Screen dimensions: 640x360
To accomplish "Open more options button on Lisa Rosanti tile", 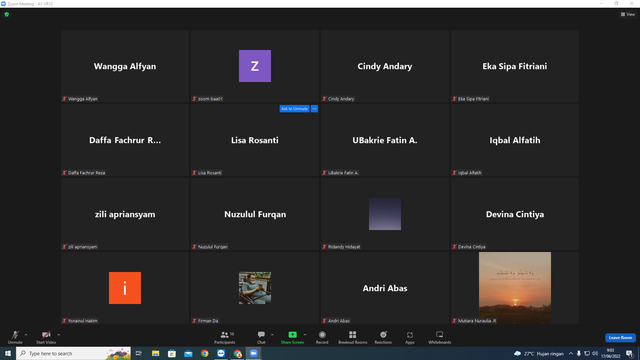I will (314, 109).
